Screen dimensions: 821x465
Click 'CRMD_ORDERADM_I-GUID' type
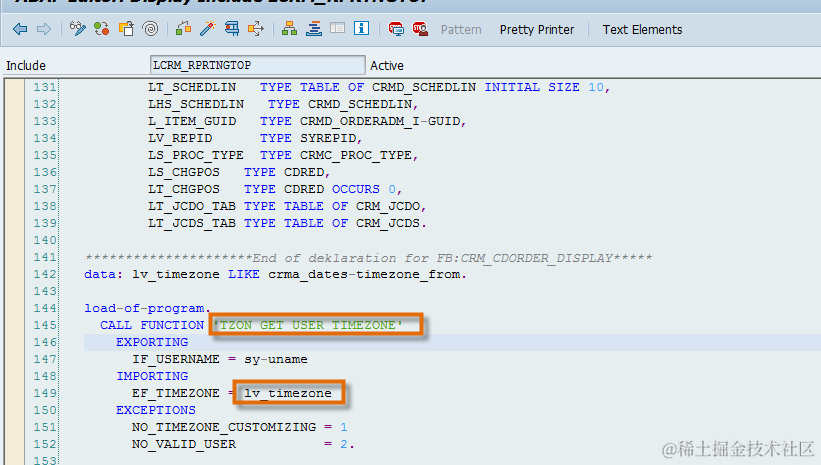pos(380,121)
